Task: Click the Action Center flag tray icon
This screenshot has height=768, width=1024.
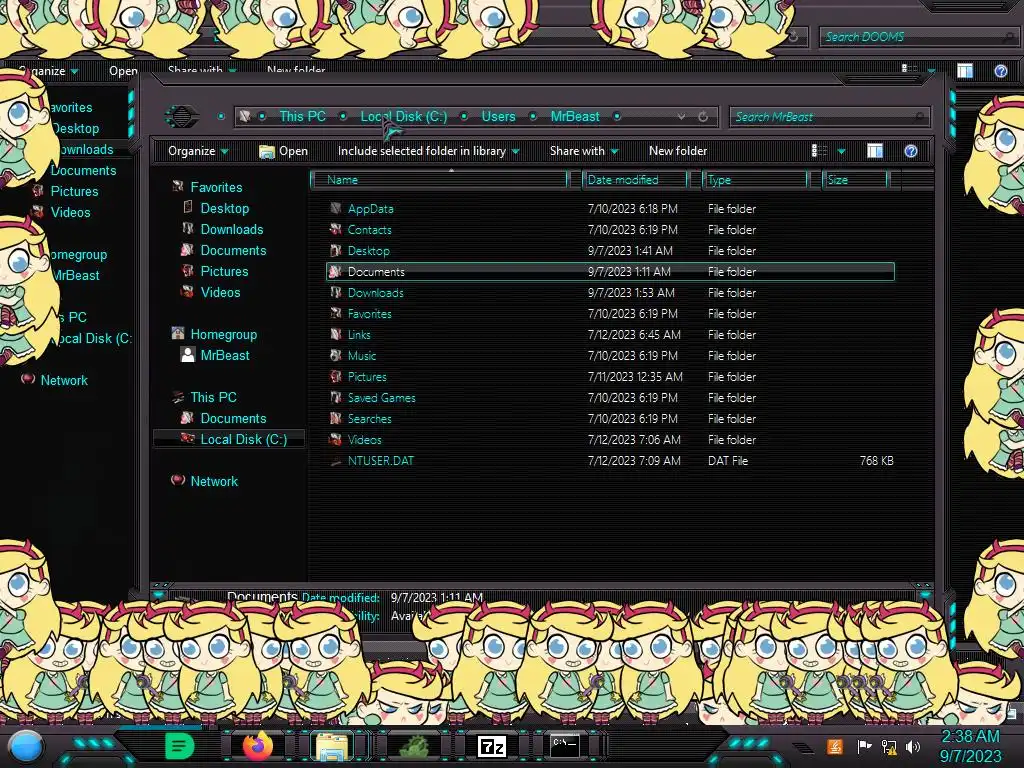Action: (864, 746)
